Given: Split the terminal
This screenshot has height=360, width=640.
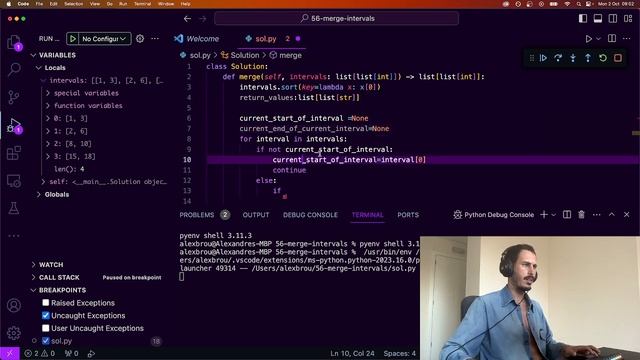Looking at the screenshot, I should (x=567, y=215).
